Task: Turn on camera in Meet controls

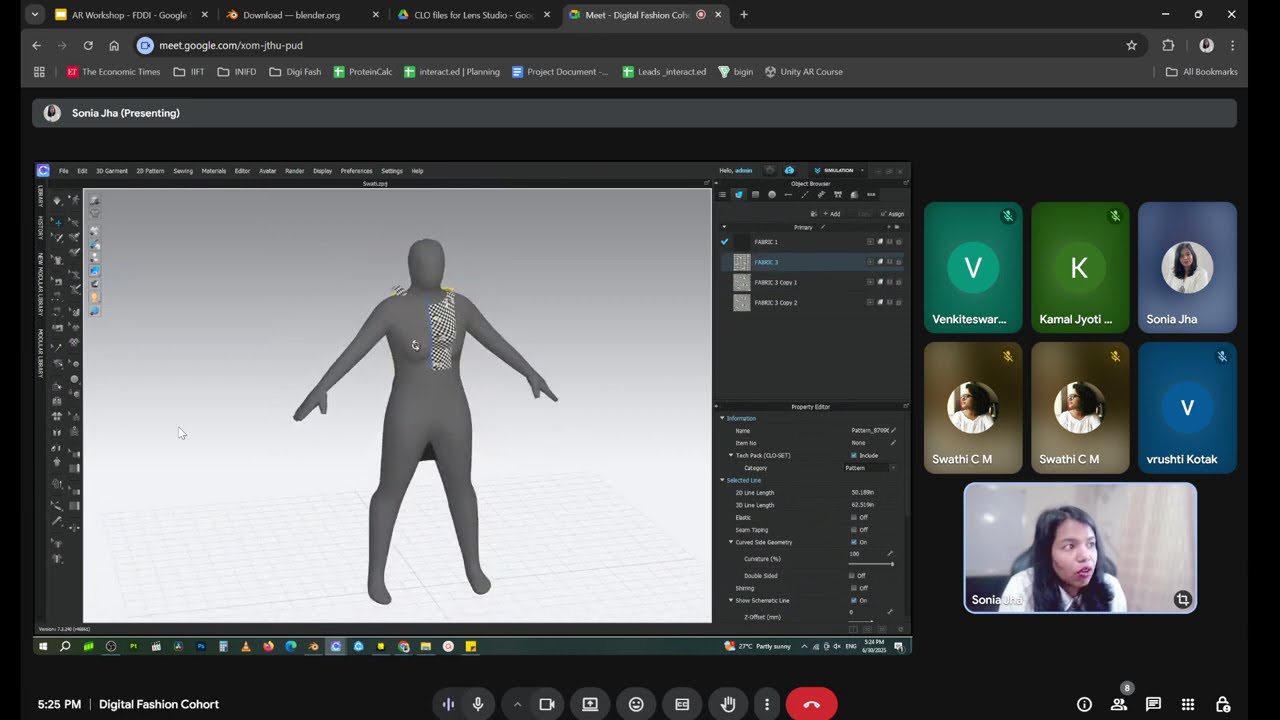Action: coord(547,704)
